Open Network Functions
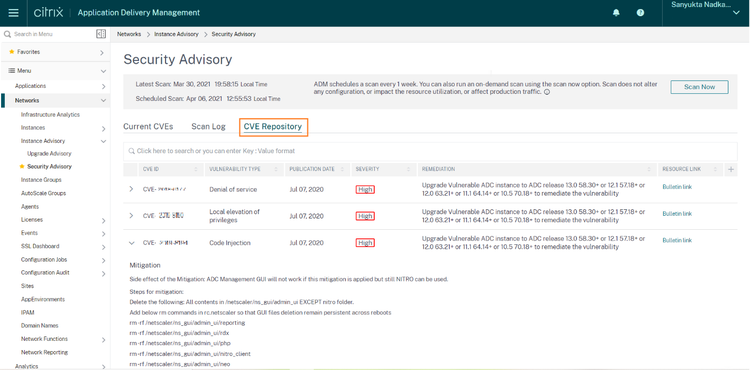Viewport: 750px width, 370px height. (44, 339)
